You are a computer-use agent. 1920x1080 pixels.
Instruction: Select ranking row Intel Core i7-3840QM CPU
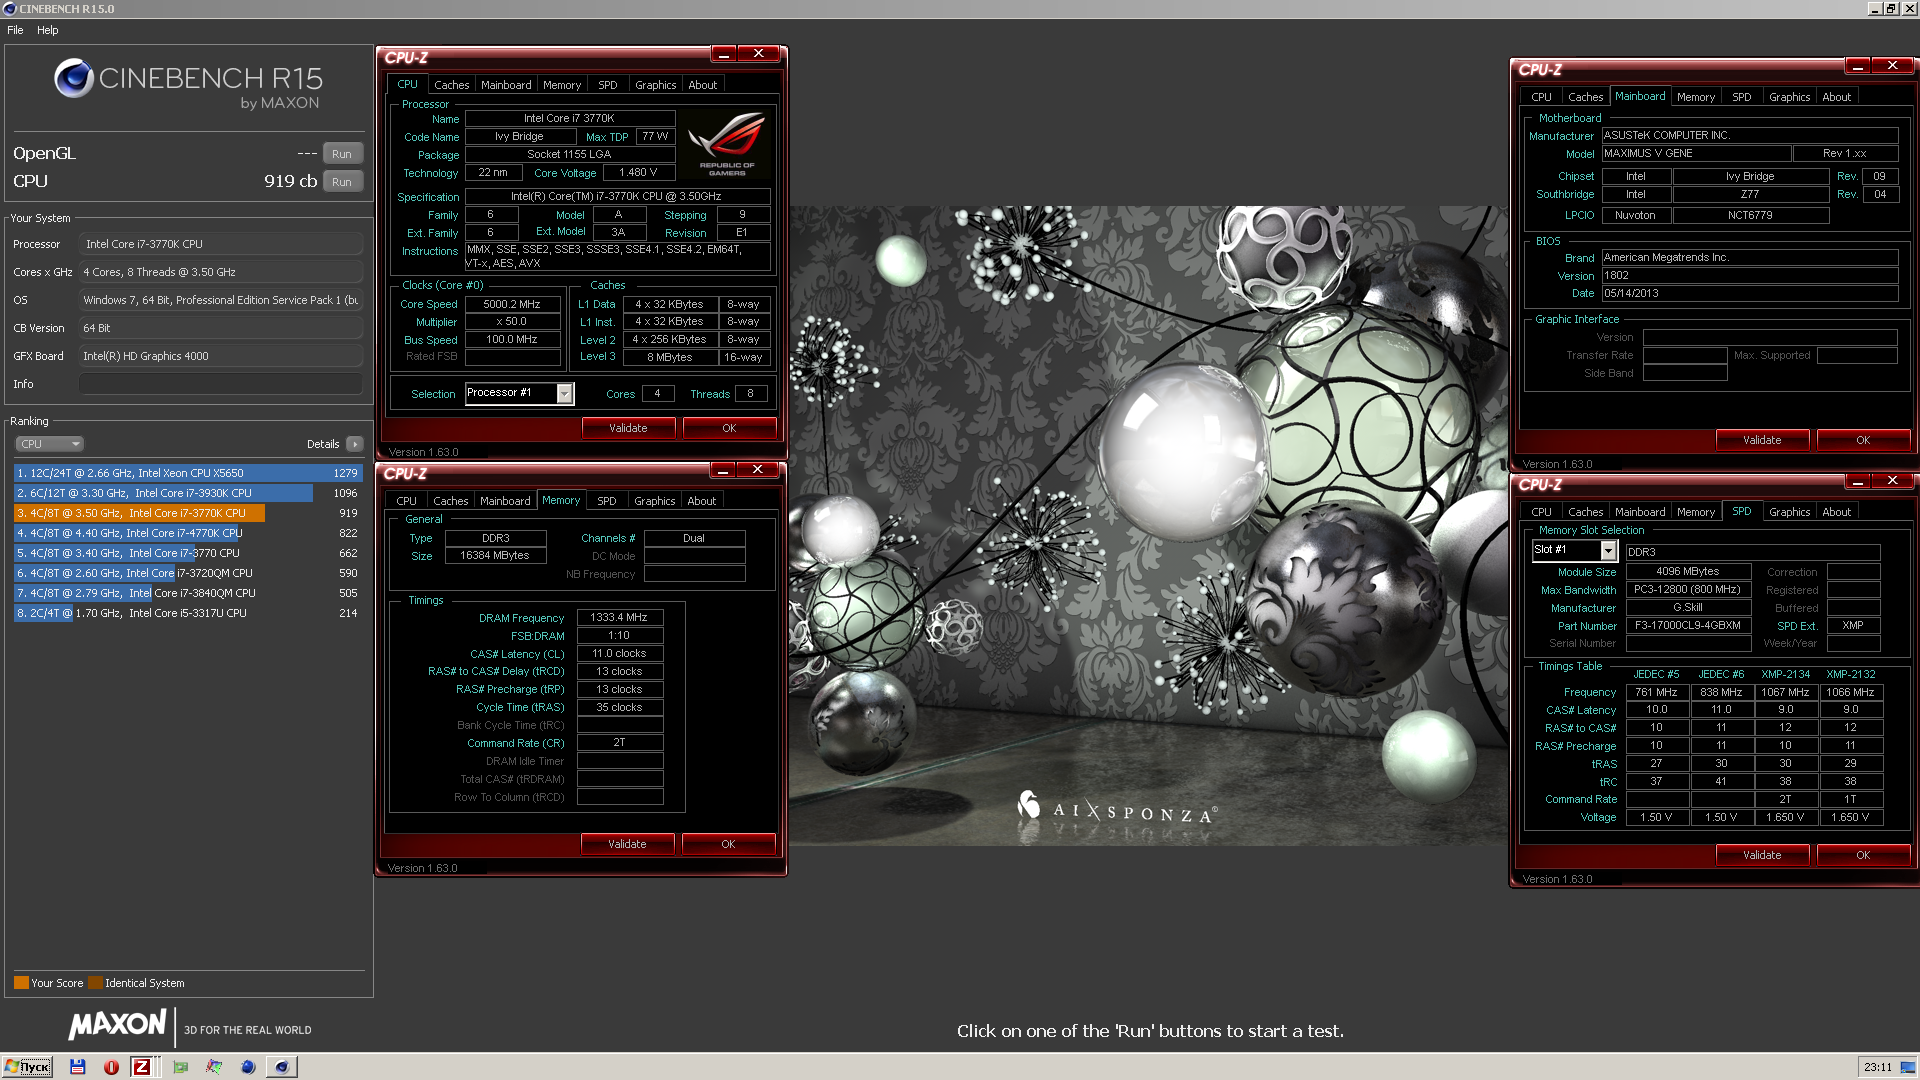click(x=188, y=593)
